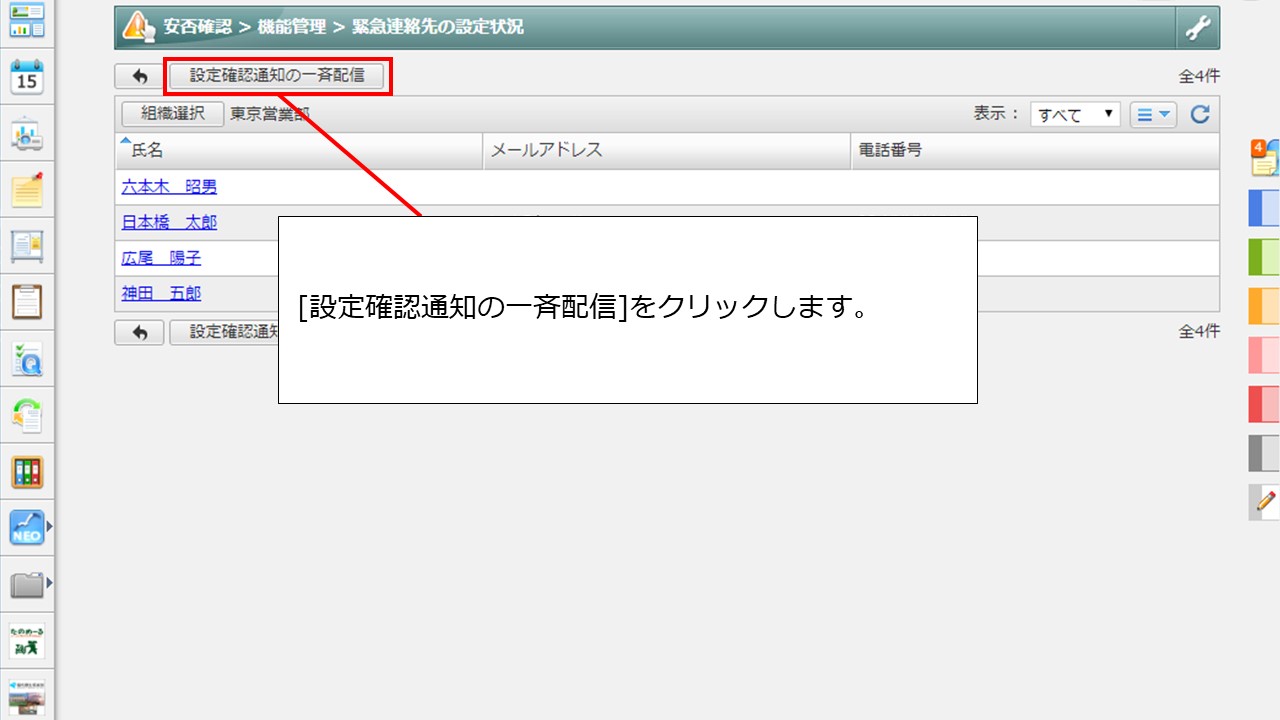Open the schedule calendar icon showing 15
Screen dimensions: 1280x720
click(27, 76)
